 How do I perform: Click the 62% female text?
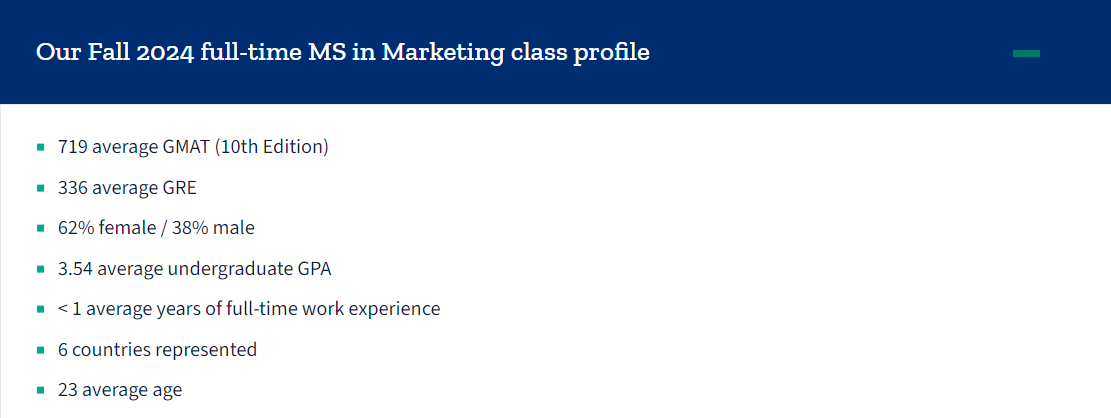coord(103,228)
